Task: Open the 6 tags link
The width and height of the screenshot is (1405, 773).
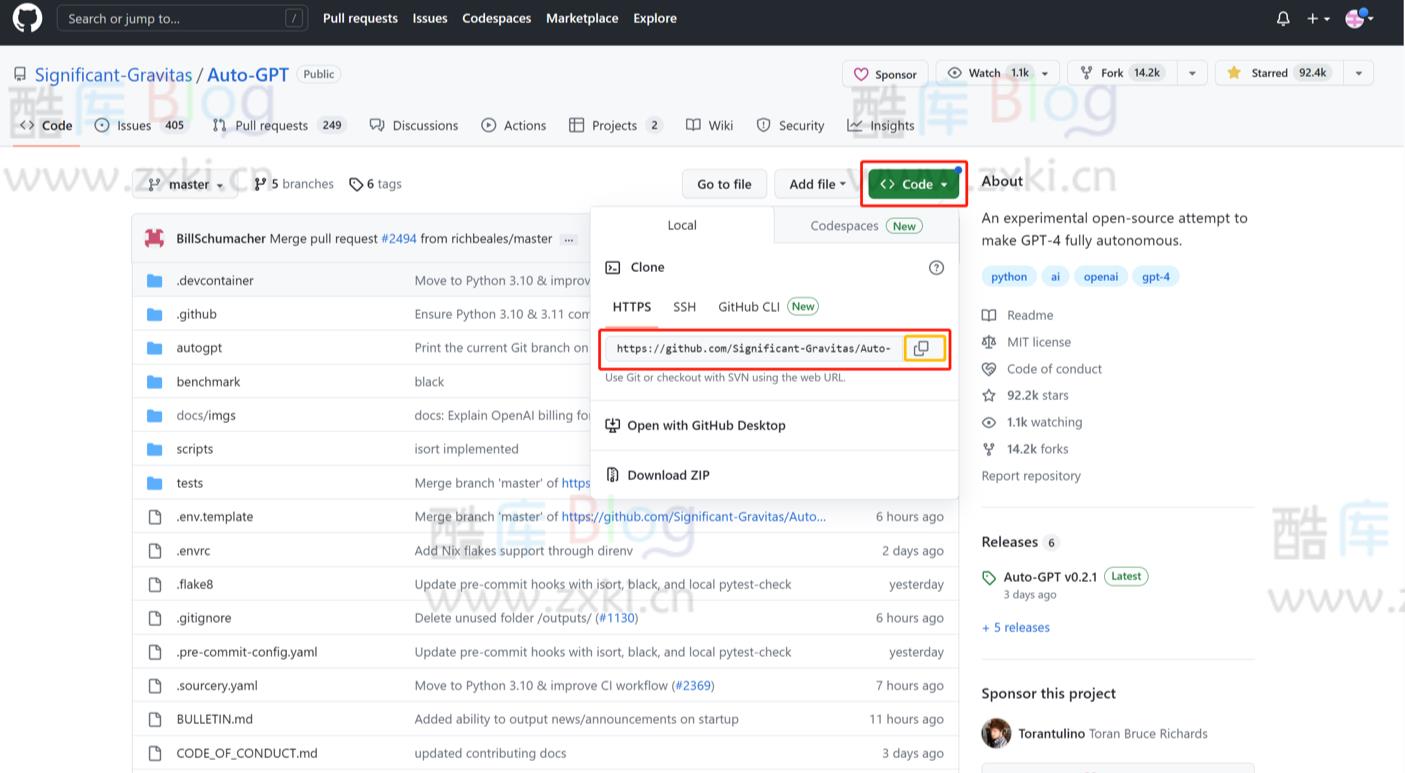Action: point(376,184)
